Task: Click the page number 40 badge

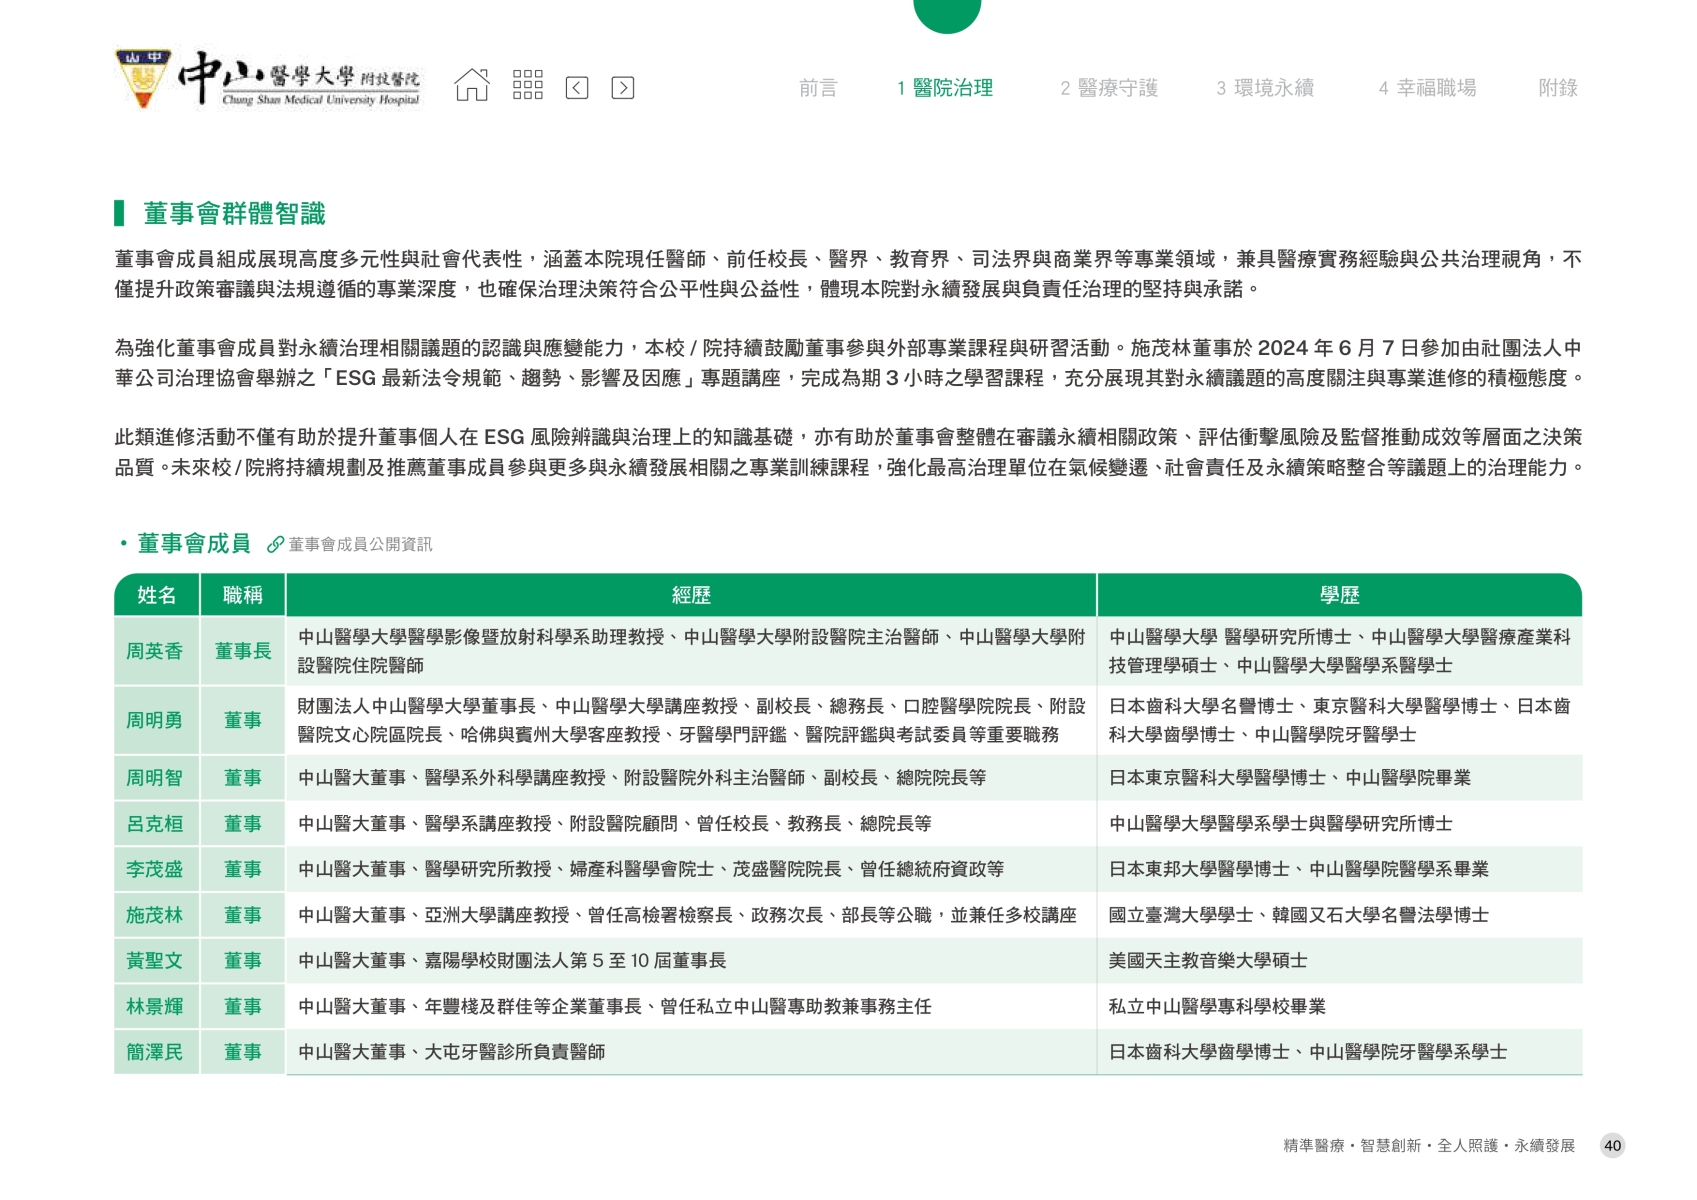Action: [x=1612, y=1146]
